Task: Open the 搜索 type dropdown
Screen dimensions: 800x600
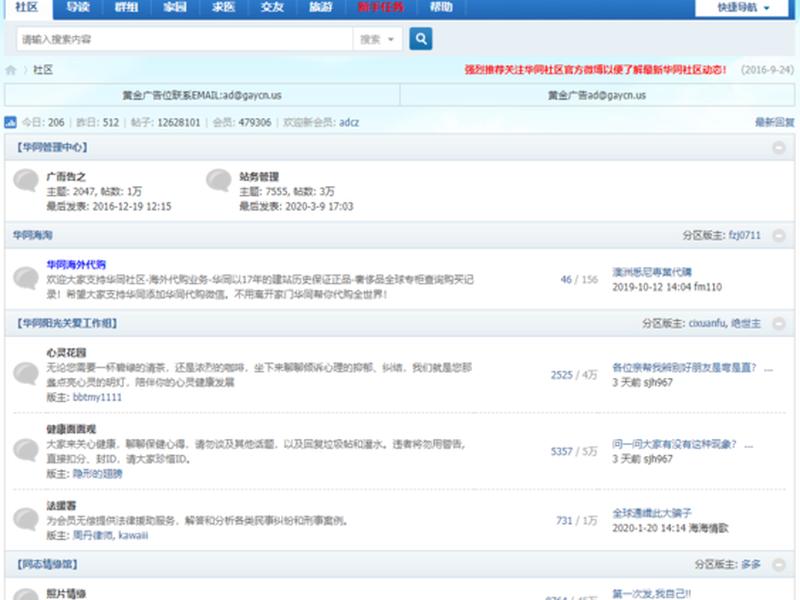Action: click(377, 39)
